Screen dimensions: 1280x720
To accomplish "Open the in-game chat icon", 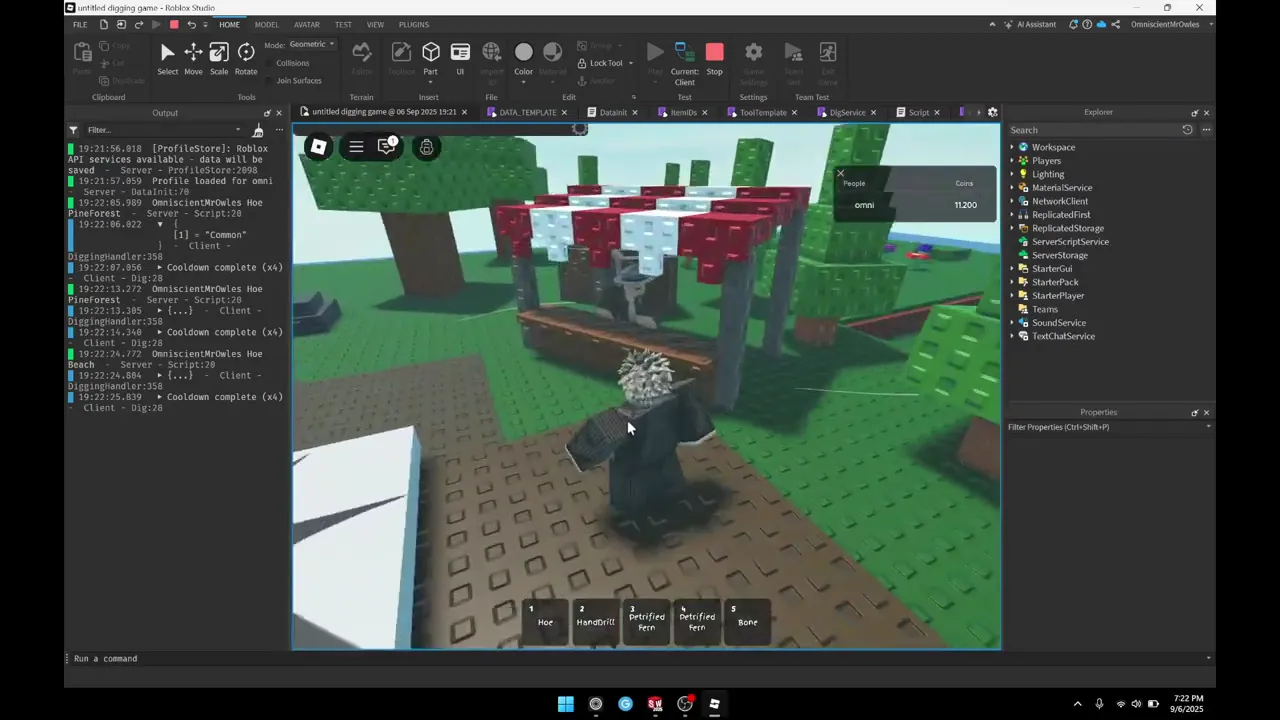I will tap(388, 147).
